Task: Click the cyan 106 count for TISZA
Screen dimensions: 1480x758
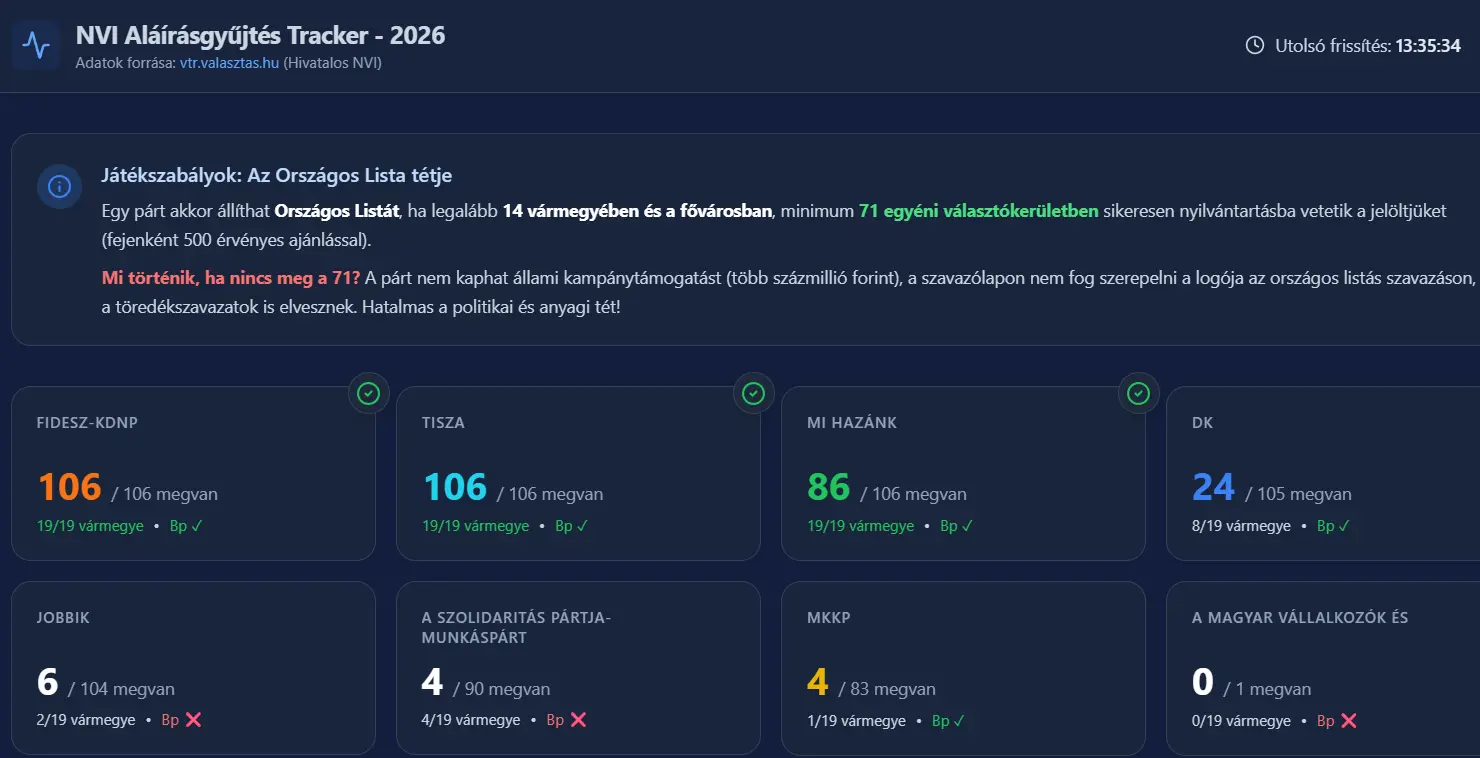Action: point(455,487)
